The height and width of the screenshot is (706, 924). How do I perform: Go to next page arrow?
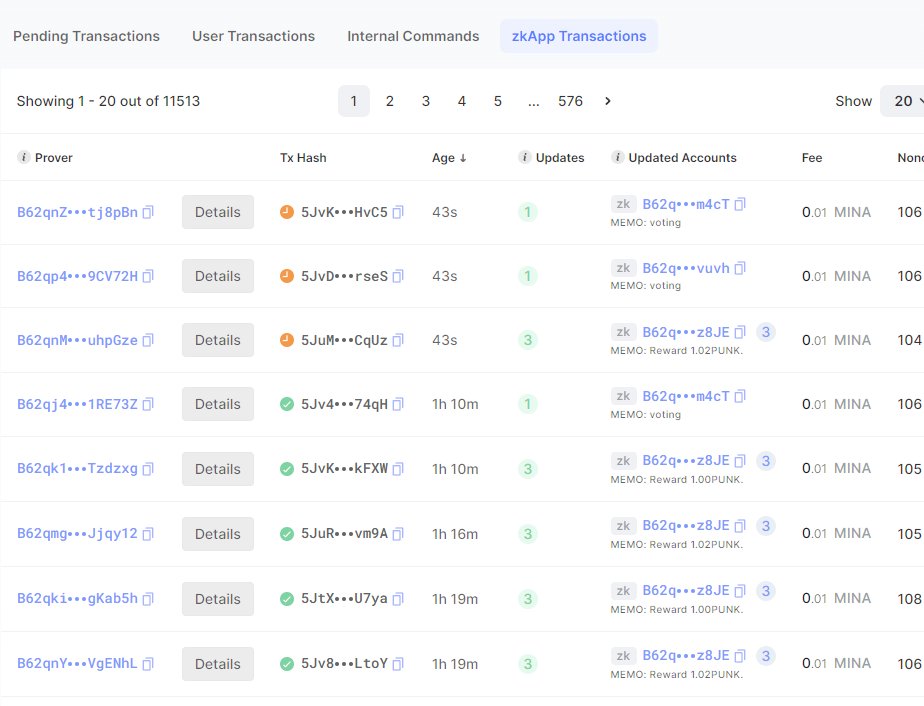pos(608,101)
